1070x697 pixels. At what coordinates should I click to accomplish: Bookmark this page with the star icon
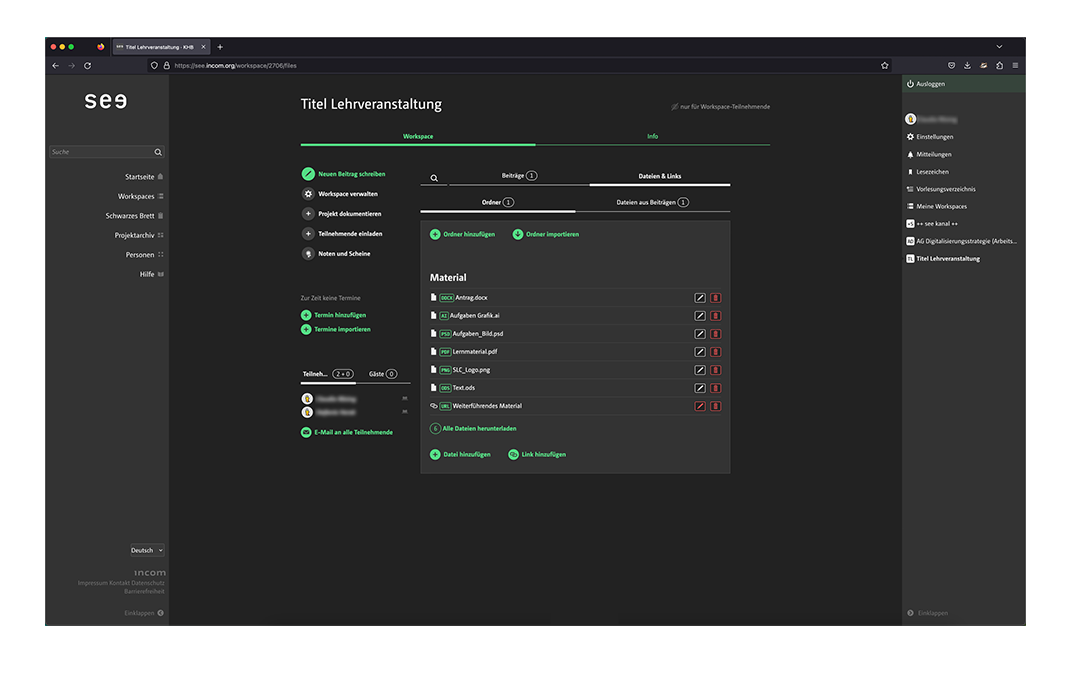tap(884, 66)
